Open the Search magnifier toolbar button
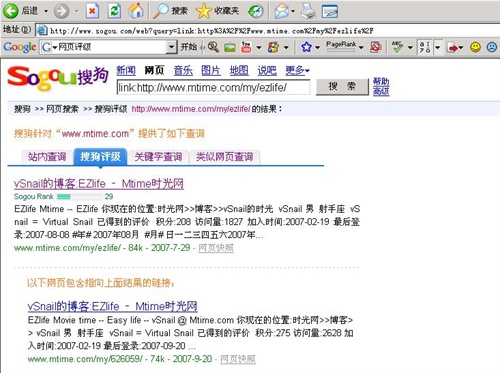 pyautogui.click(x=170, y=11)
